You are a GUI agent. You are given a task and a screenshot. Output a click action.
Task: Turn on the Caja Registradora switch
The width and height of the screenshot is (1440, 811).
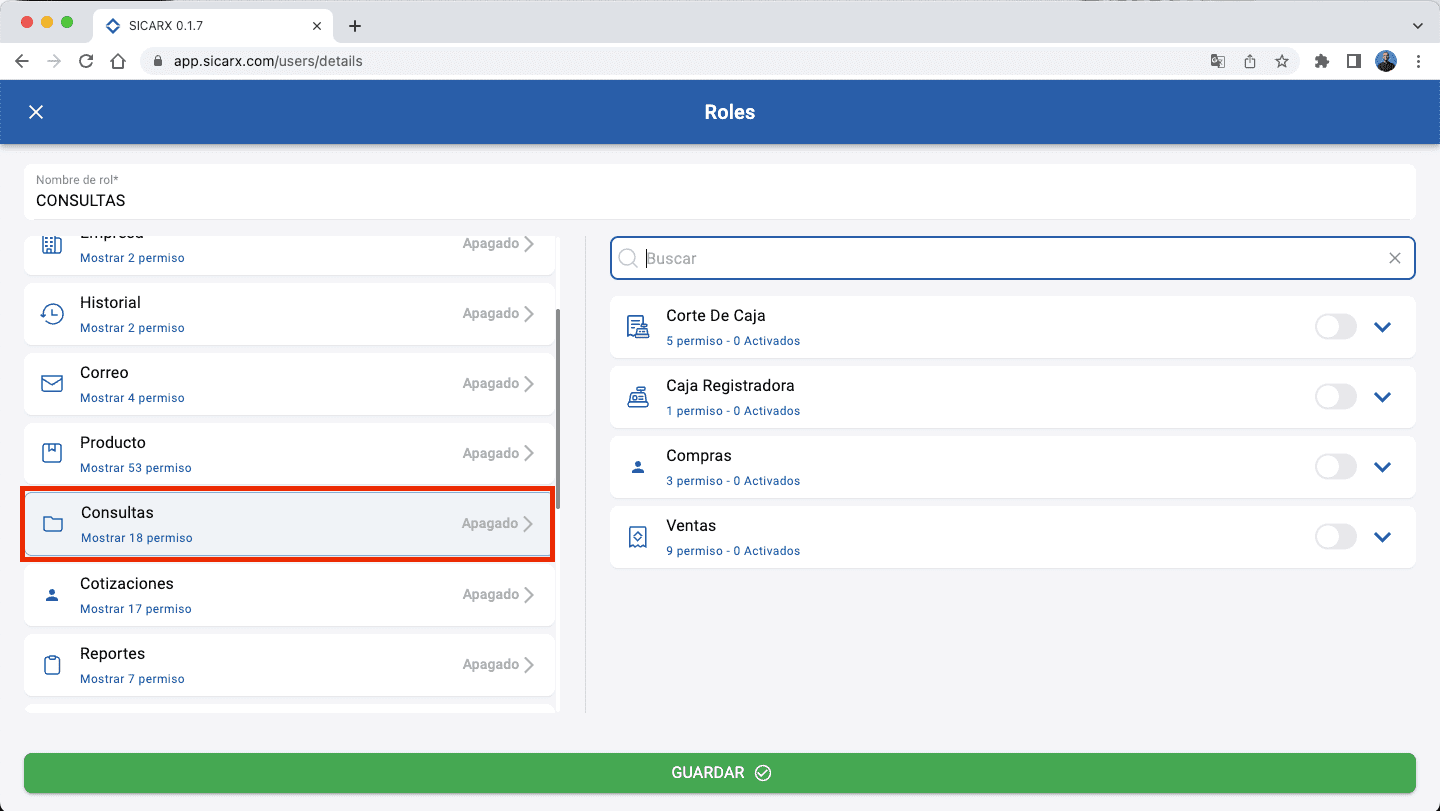coord(1335,397)
